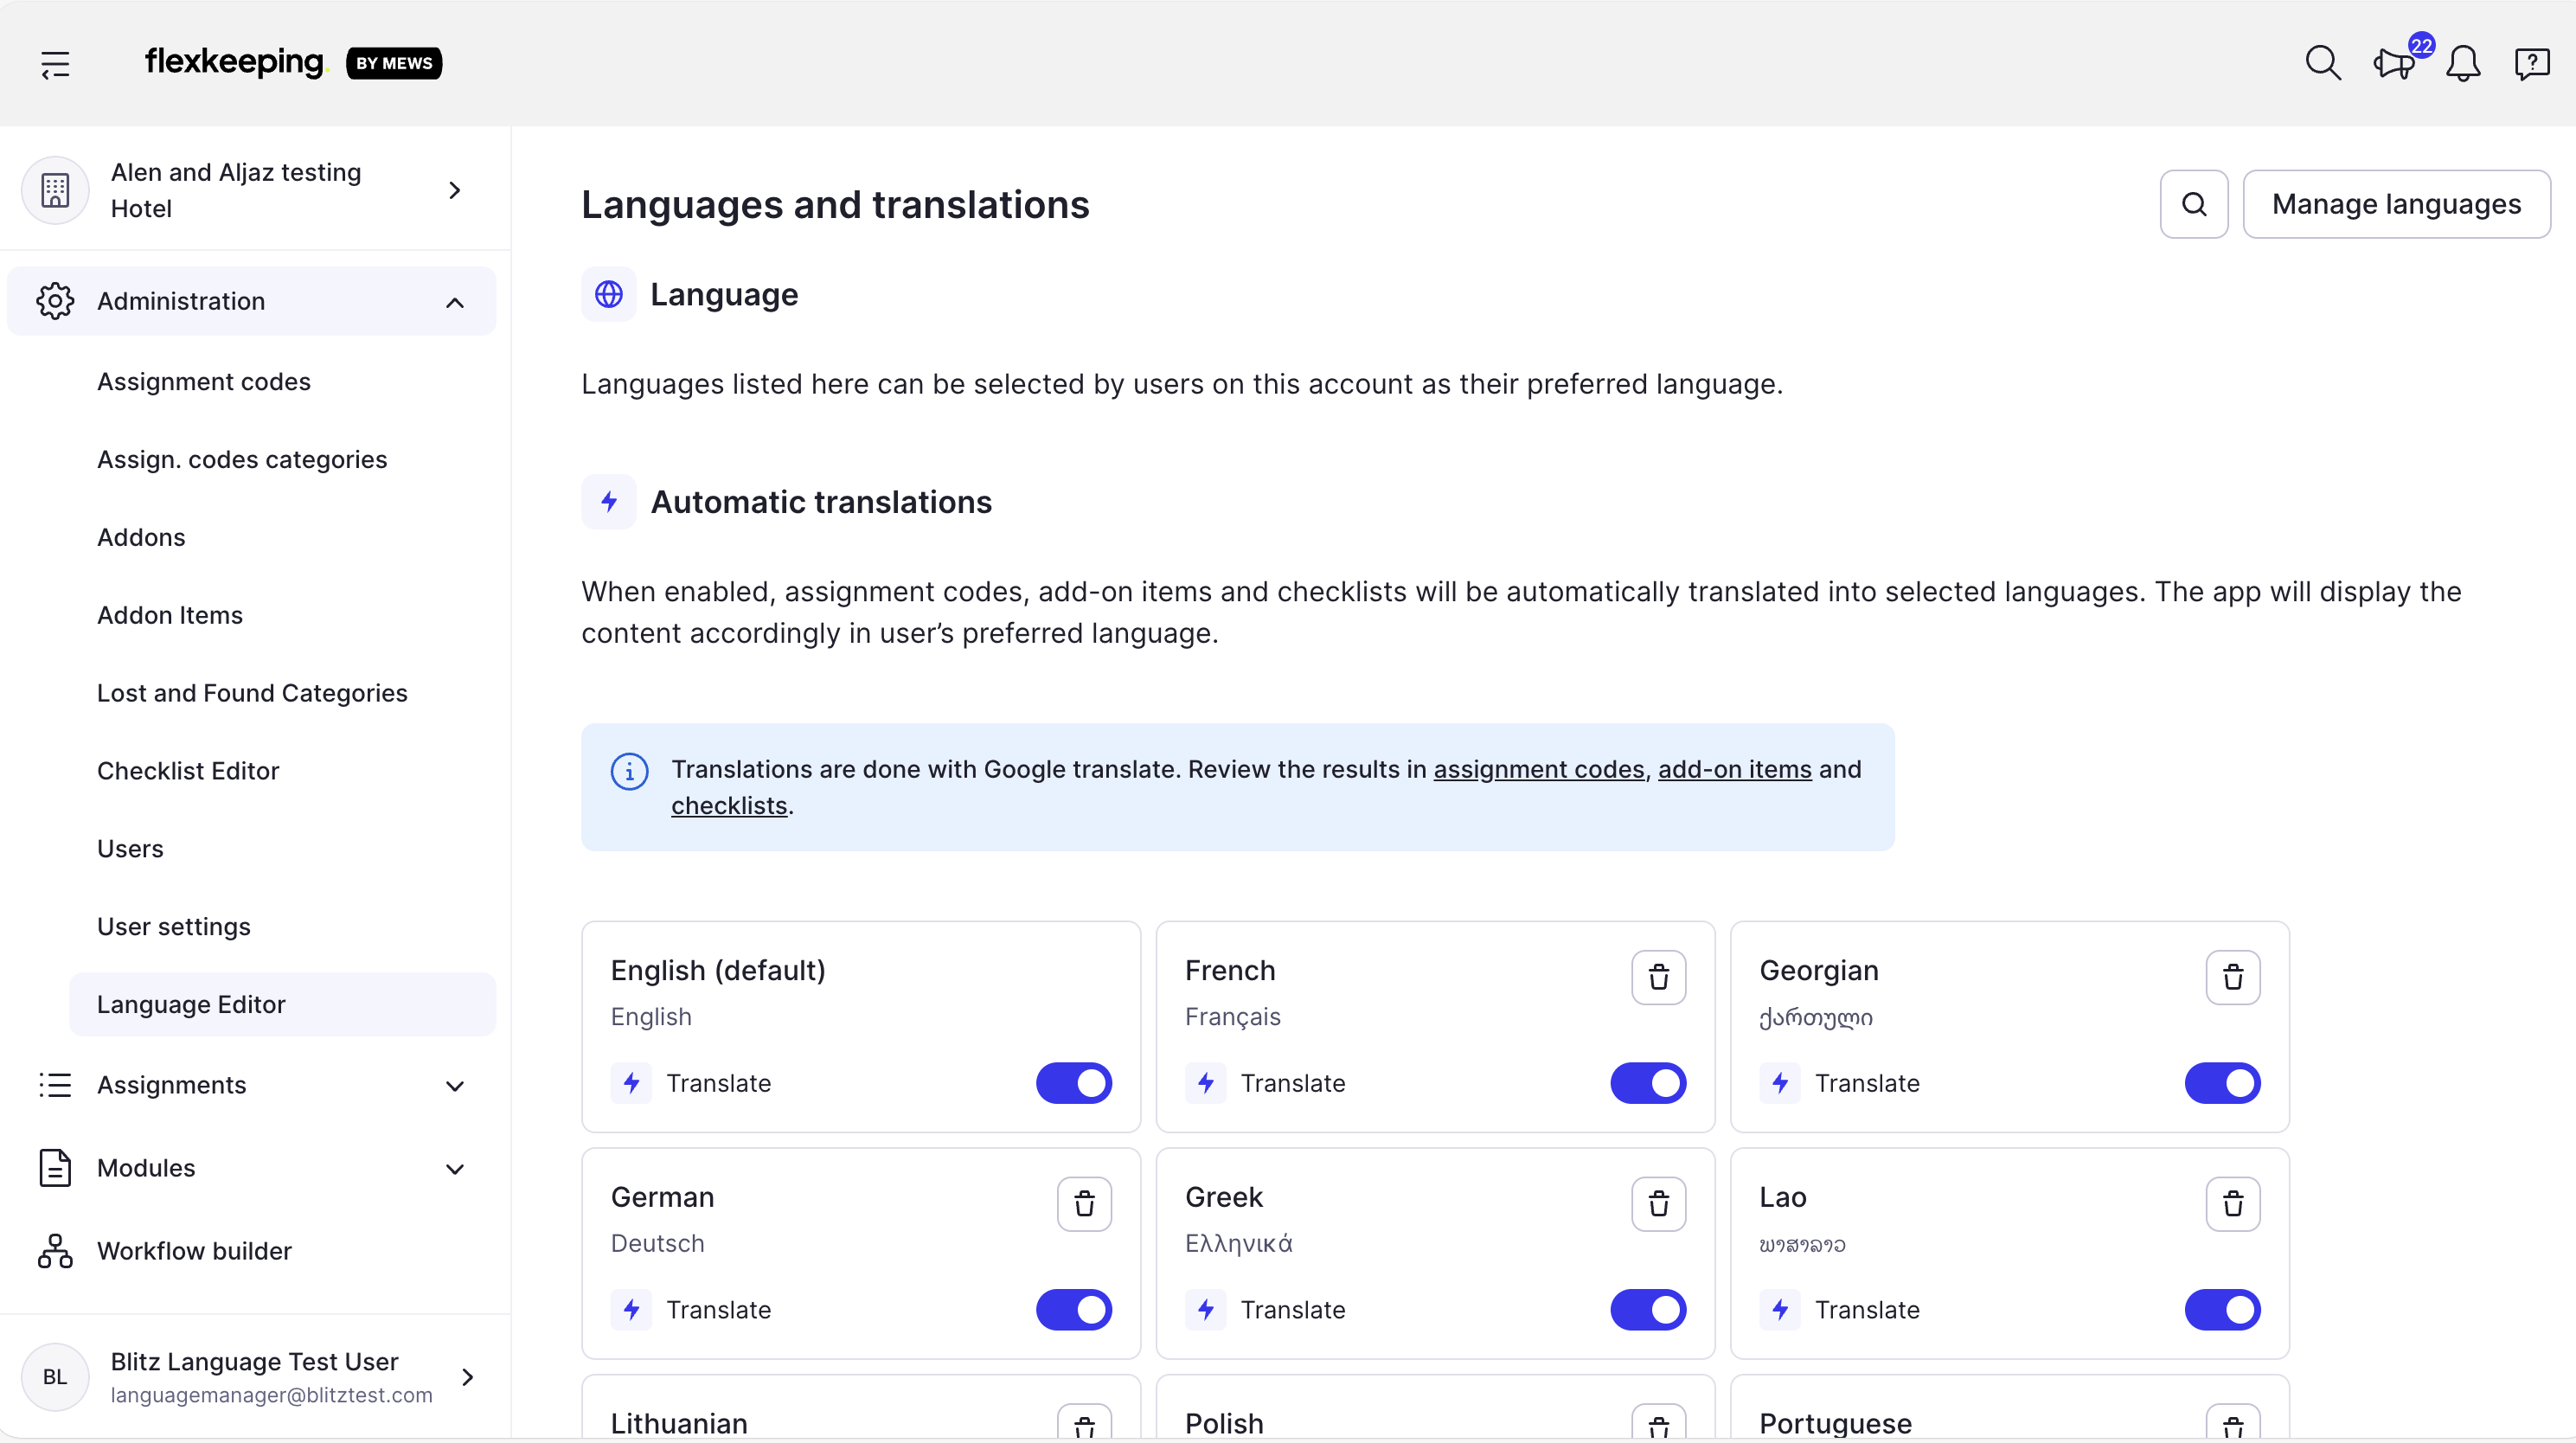This screenshot has width=2576, height=1443.
Task: Search languages with the magnifier button
Action: 2193,204
